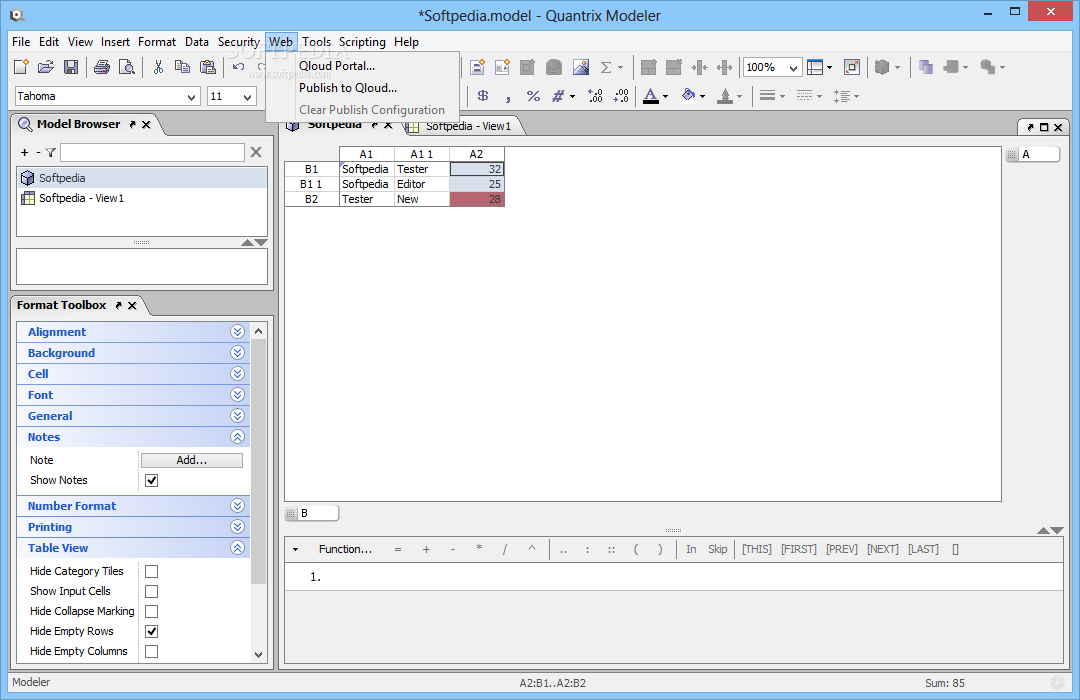1080x700 pixels.
Task: Open the Scripting menu
Action: point(362,42)
